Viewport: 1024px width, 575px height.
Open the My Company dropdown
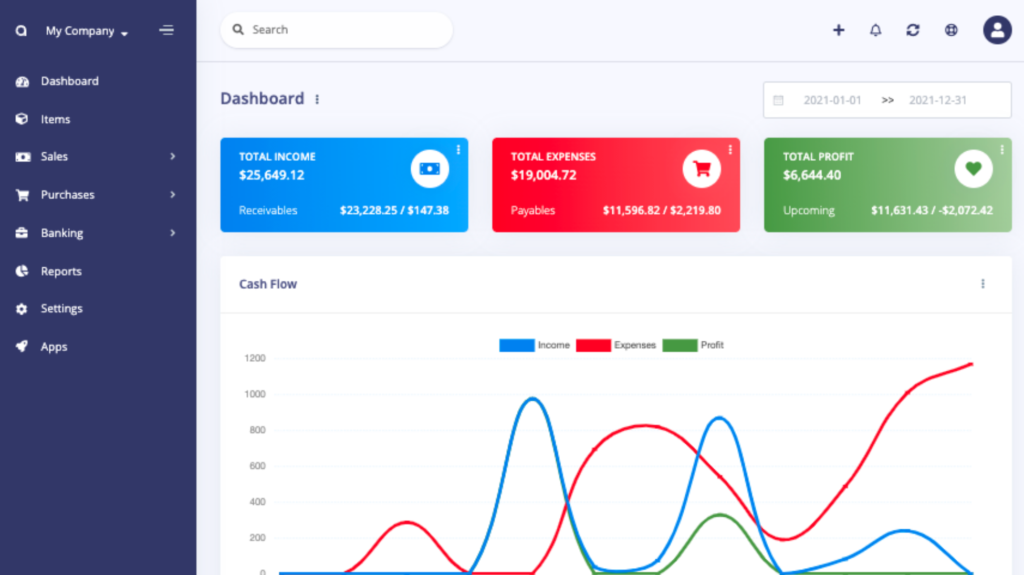(86, 31)
